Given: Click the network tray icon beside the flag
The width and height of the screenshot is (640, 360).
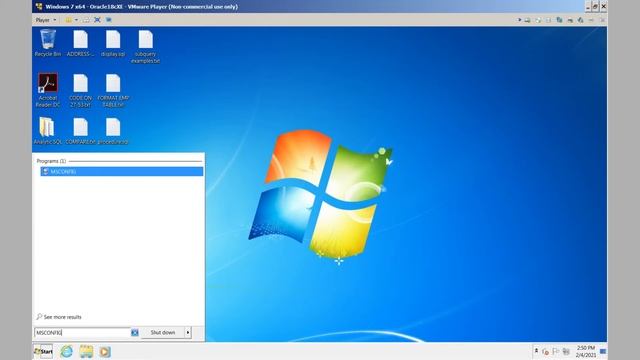Looking at the screenshot, I should 566,351.
